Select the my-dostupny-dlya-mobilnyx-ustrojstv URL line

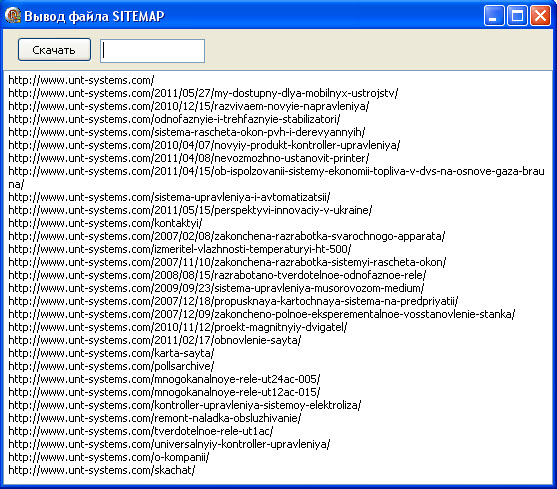click(203, 93)
